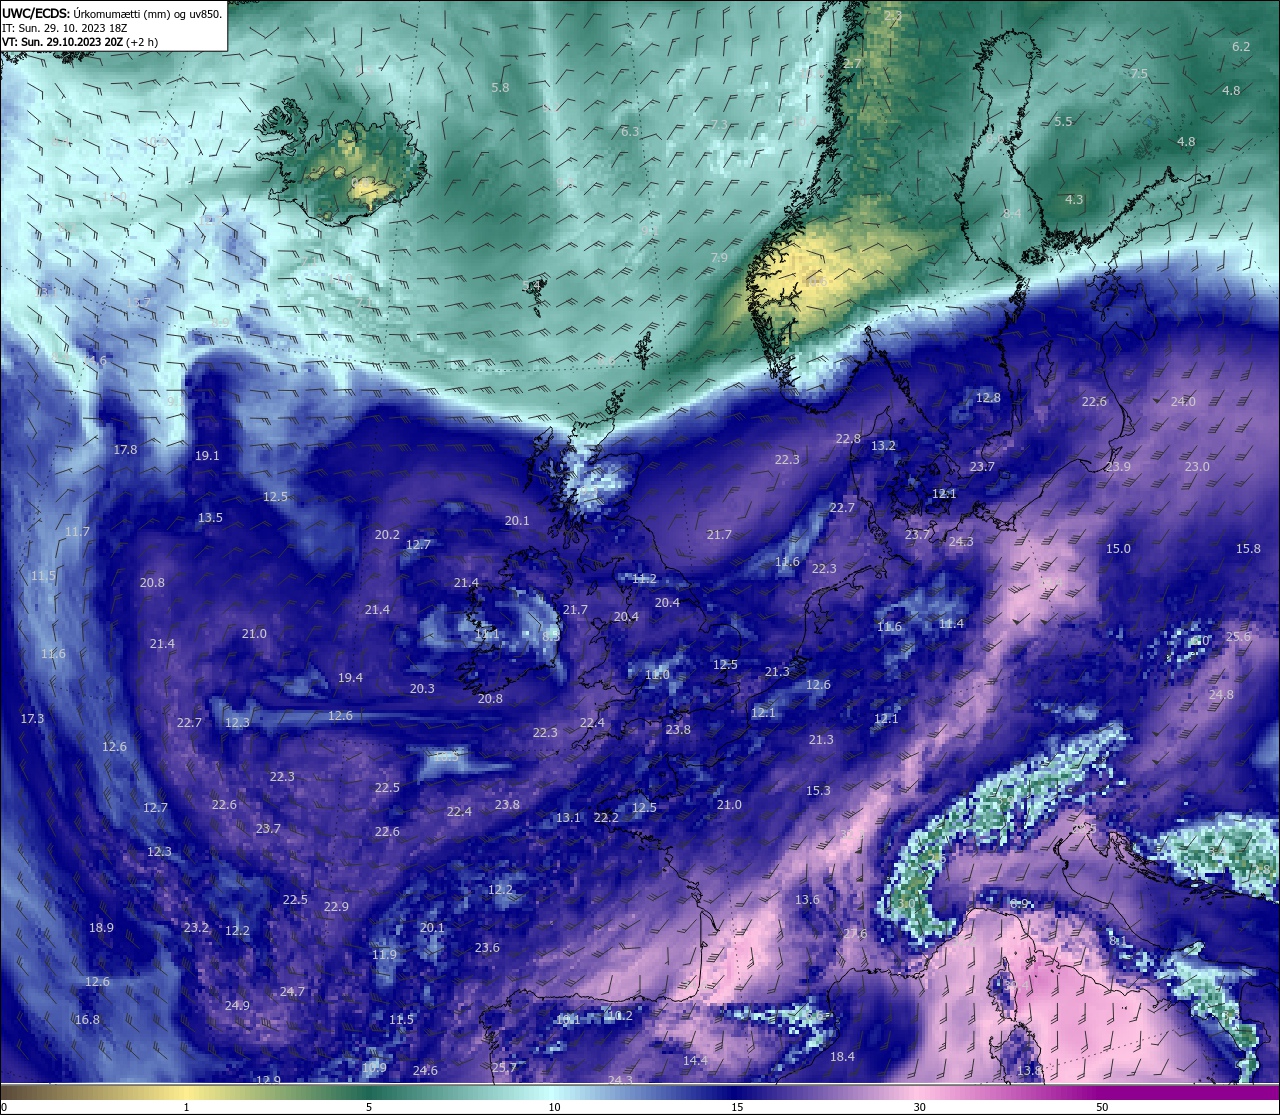
Task: Click the map value "23.9"
Action: [1118, 467]
